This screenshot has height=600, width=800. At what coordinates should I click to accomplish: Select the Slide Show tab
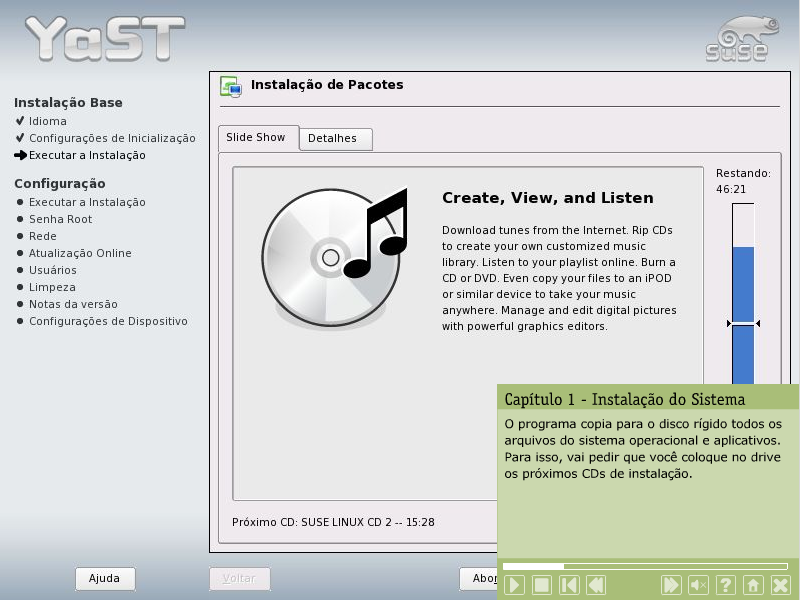tap(255, 138)
